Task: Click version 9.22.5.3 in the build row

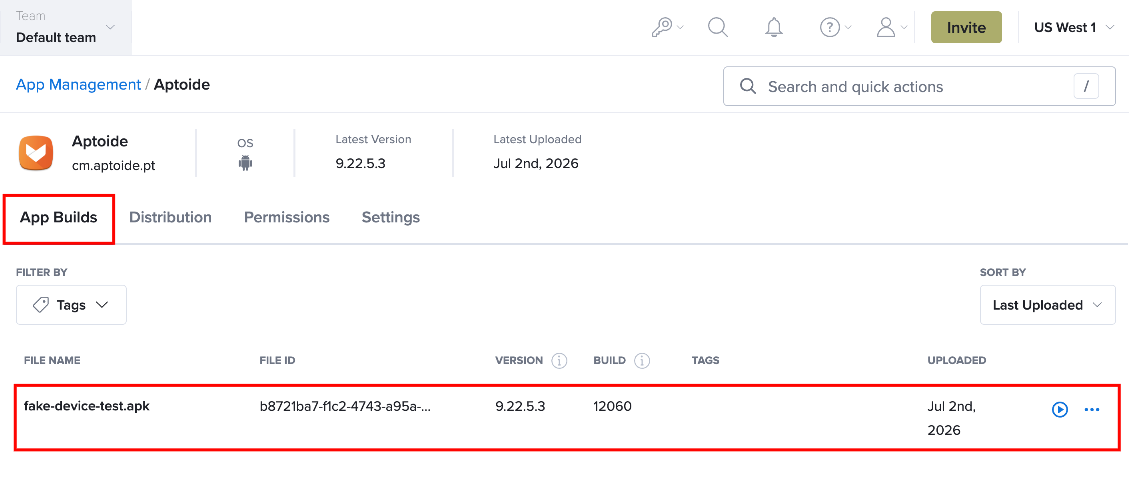Action: 520,406
